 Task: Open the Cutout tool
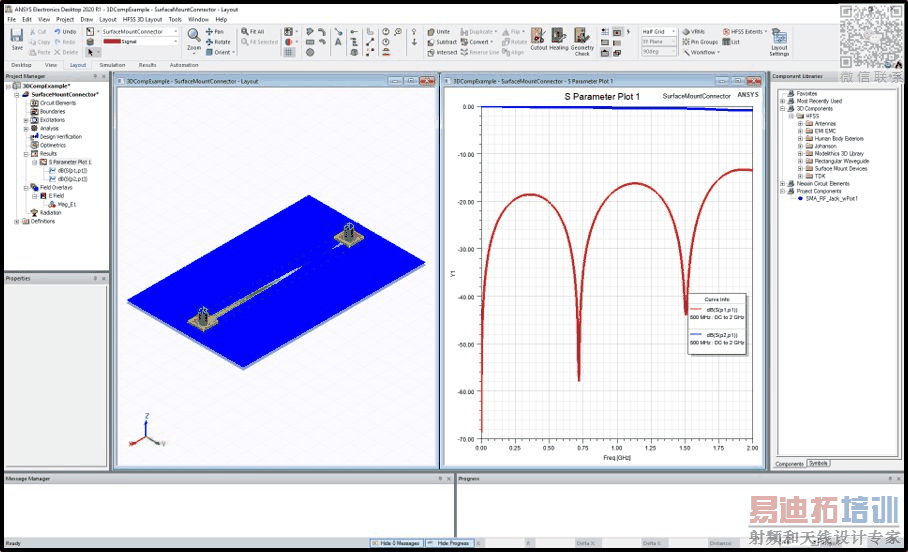coord(539,39)
